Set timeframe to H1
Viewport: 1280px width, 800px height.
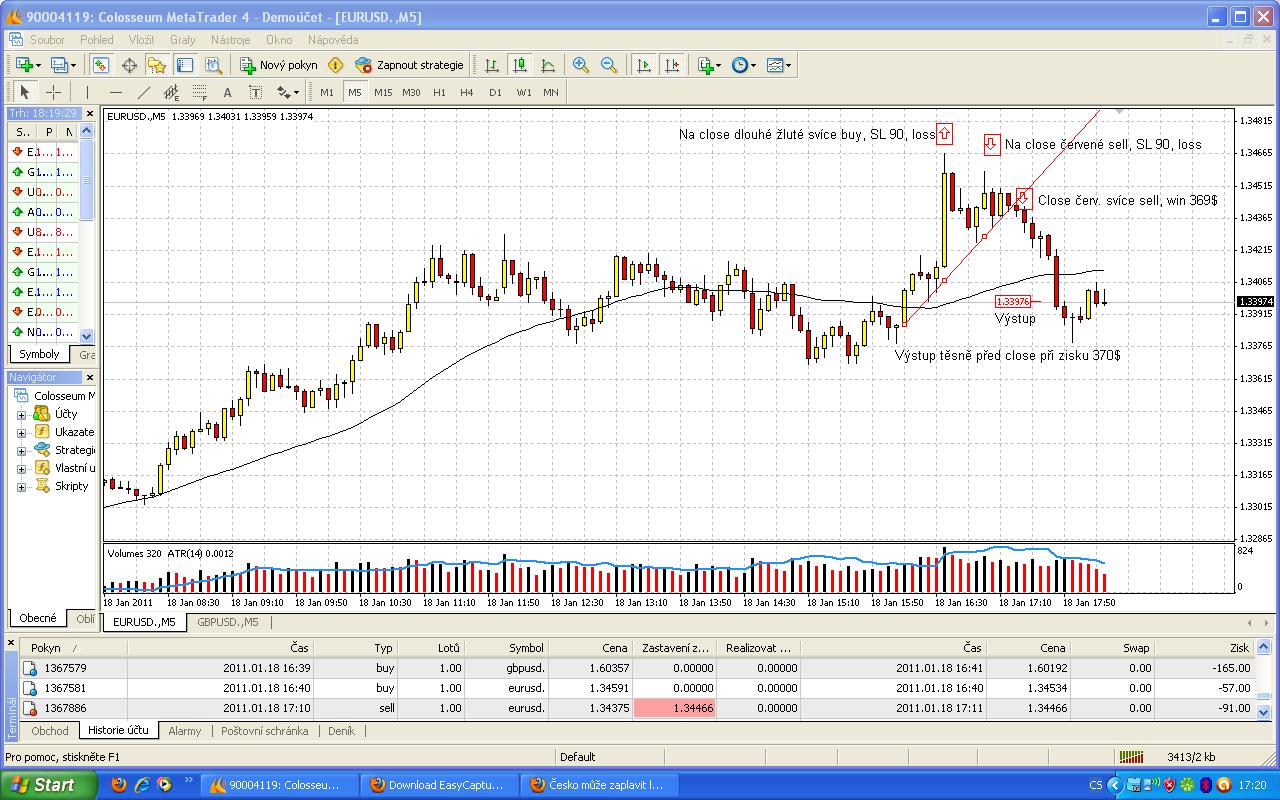(x=439, y=92)
